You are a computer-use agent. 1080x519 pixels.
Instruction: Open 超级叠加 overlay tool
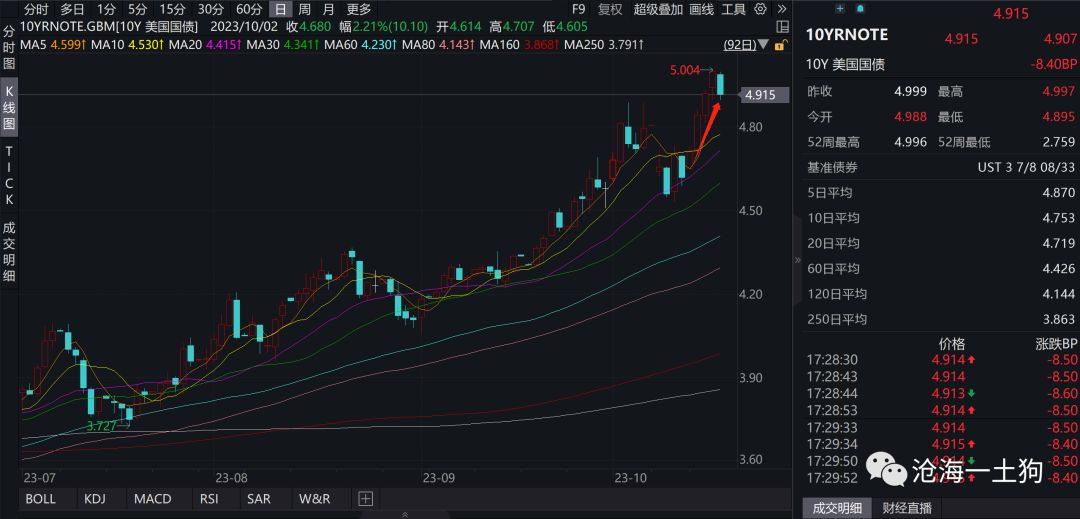tap(658, 9)
